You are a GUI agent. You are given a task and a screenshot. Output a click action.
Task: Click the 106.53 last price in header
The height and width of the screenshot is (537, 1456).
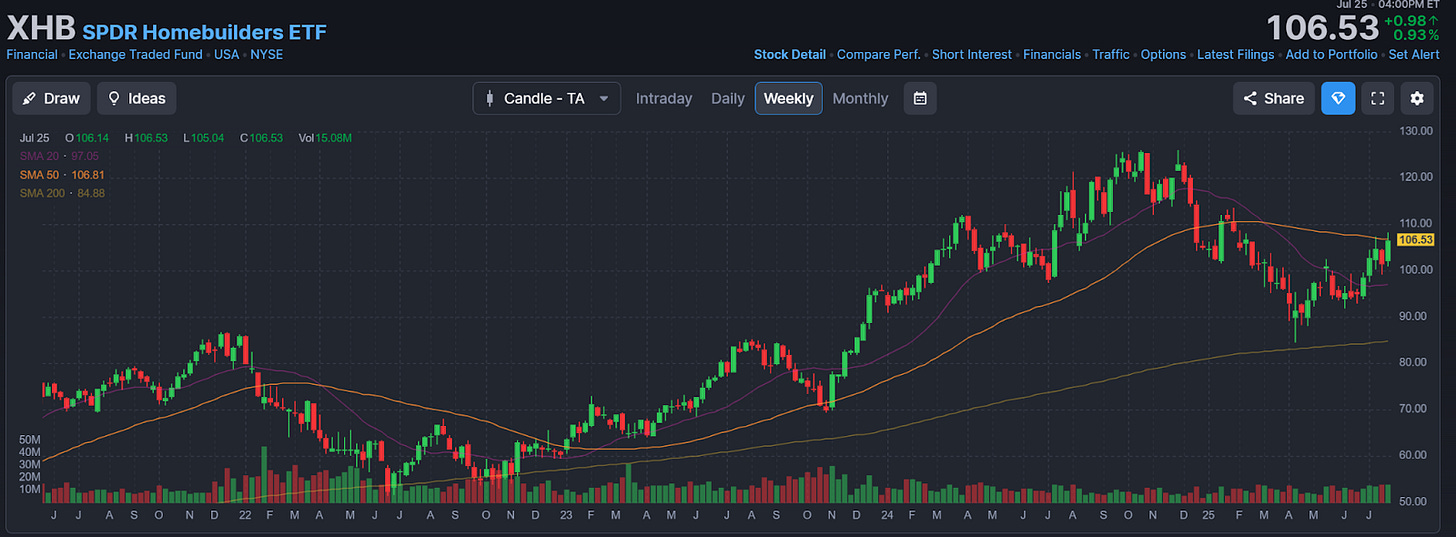(1321, 28)
